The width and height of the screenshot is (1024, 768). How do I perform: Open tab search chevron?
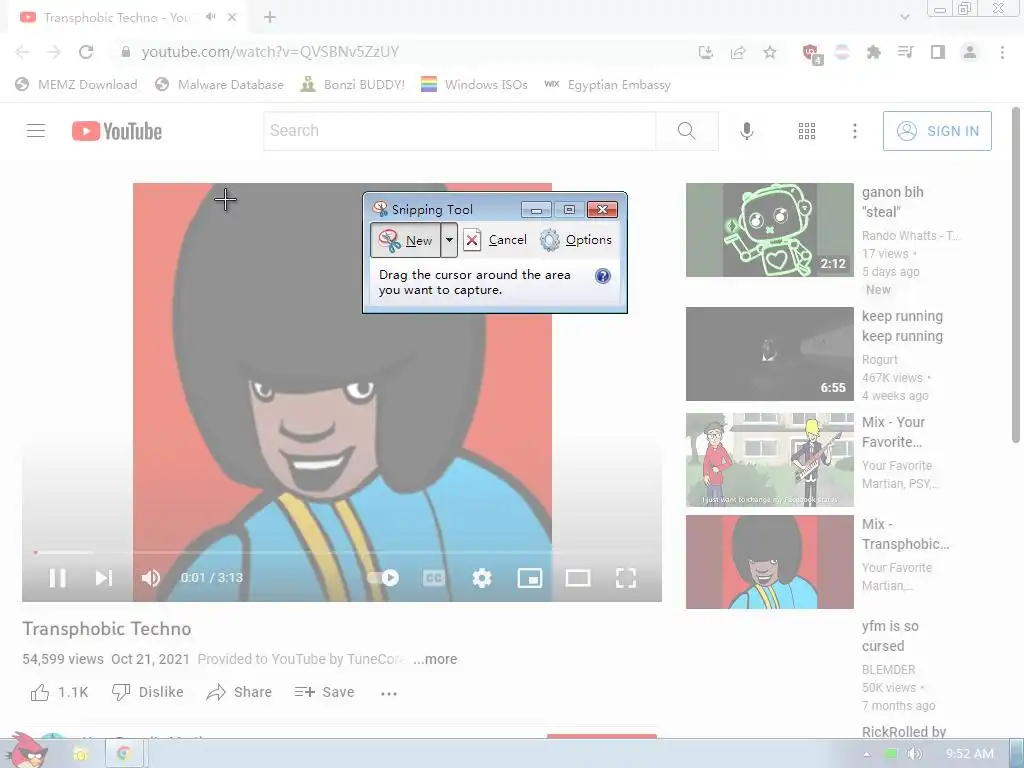point(904,17)
